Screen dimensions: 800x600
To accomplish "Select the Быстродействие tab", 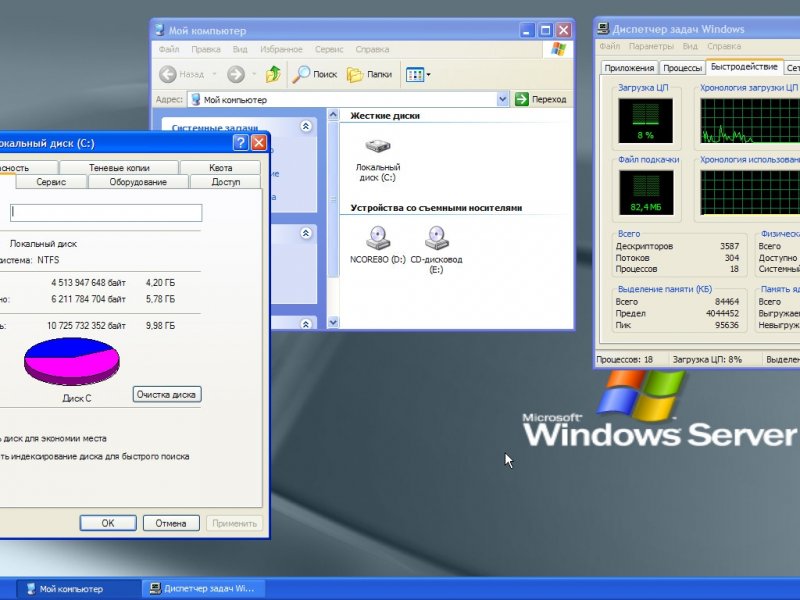I will tap(744, 66).
